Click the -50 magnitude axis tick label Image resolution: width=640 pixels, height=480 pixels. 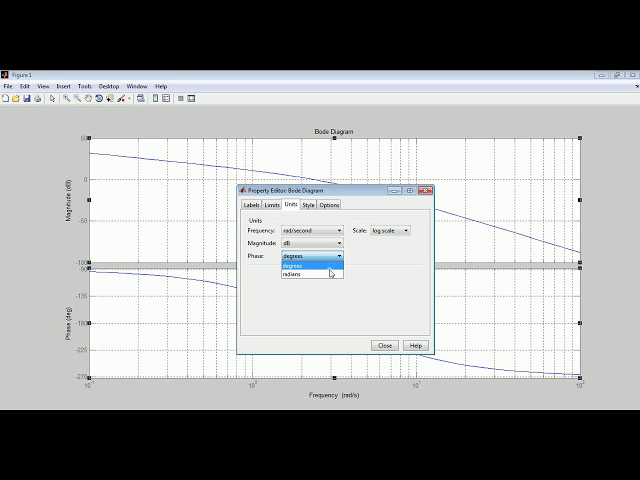click(x=83, y=221)
